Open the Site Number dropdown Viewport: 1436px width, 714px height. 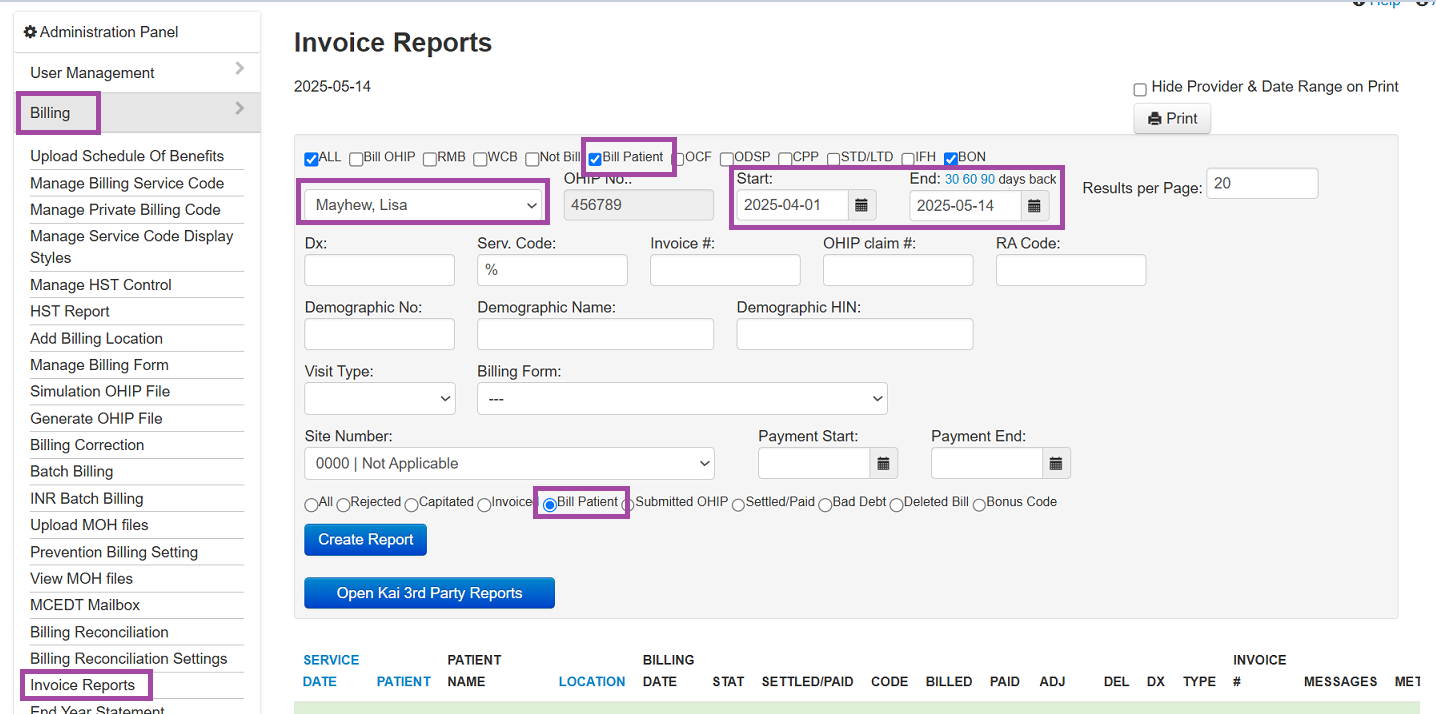coord(509,463)
